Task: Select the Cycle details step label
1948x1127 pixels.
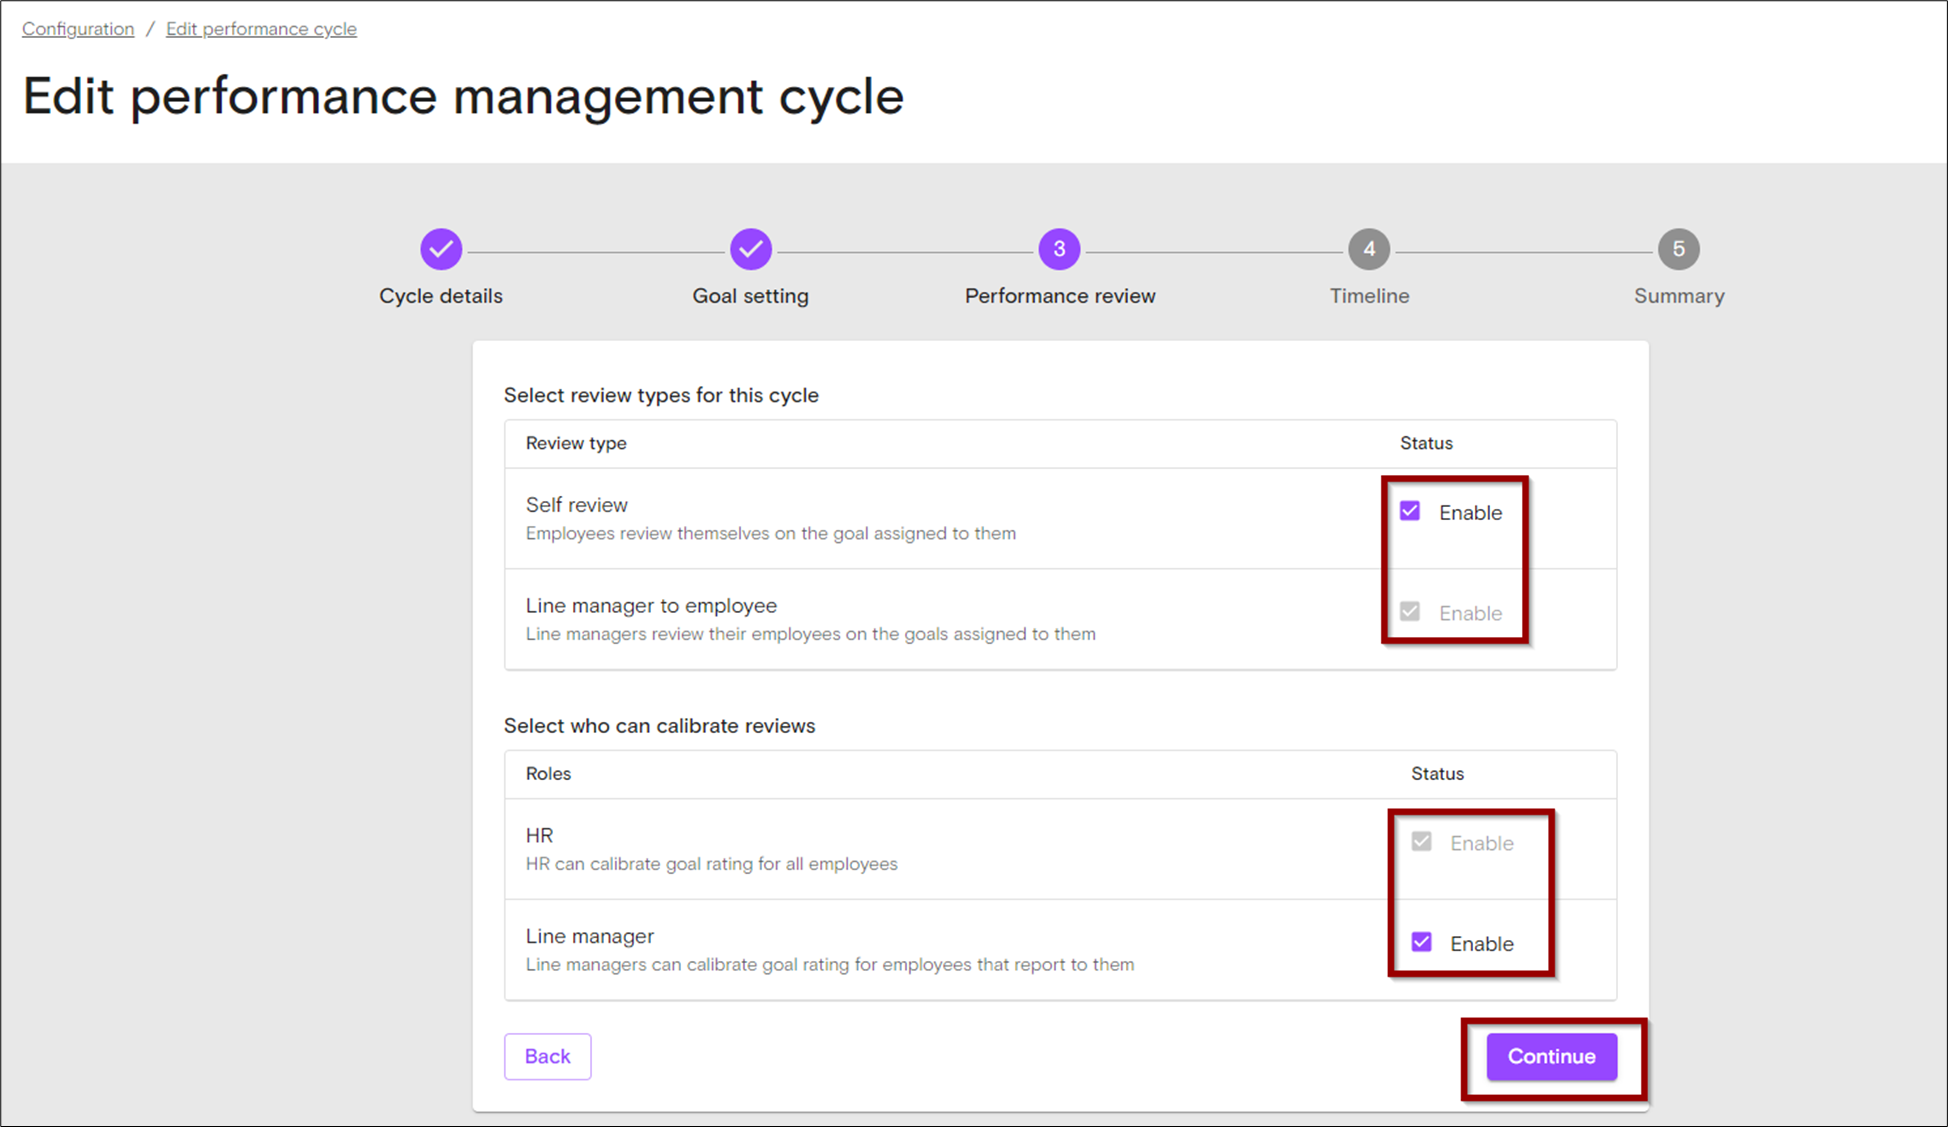Action: tap(441, 296)
